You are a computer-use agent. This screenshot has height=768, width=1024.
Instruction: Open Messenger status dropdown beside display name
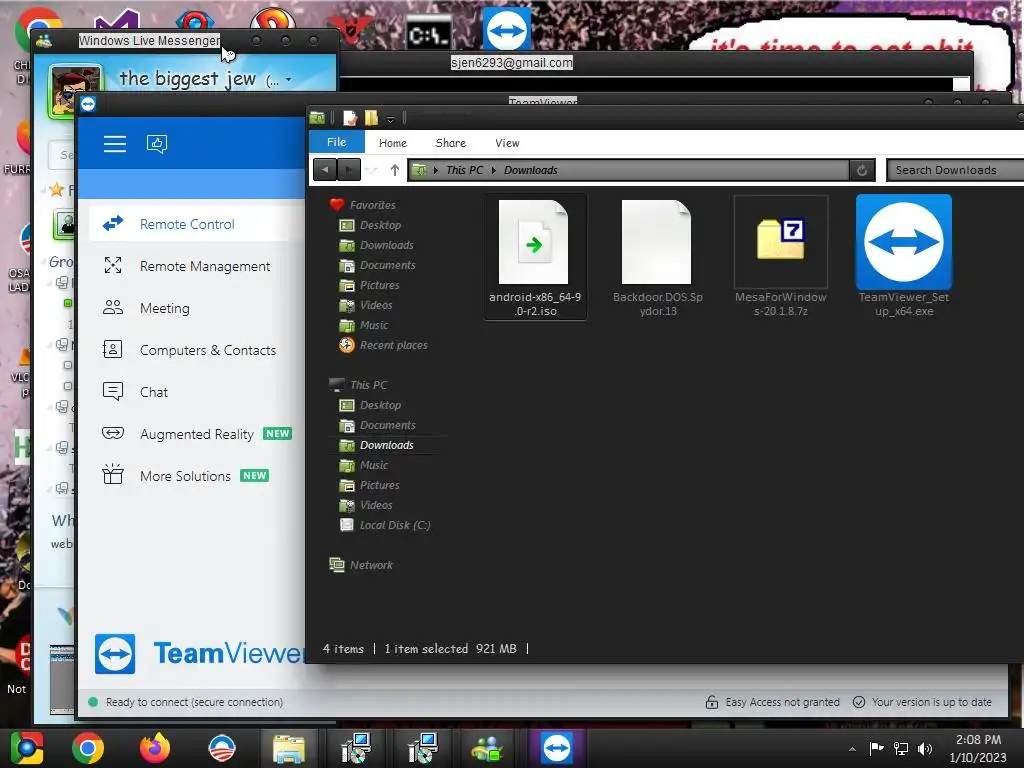[x=288, y=80]
